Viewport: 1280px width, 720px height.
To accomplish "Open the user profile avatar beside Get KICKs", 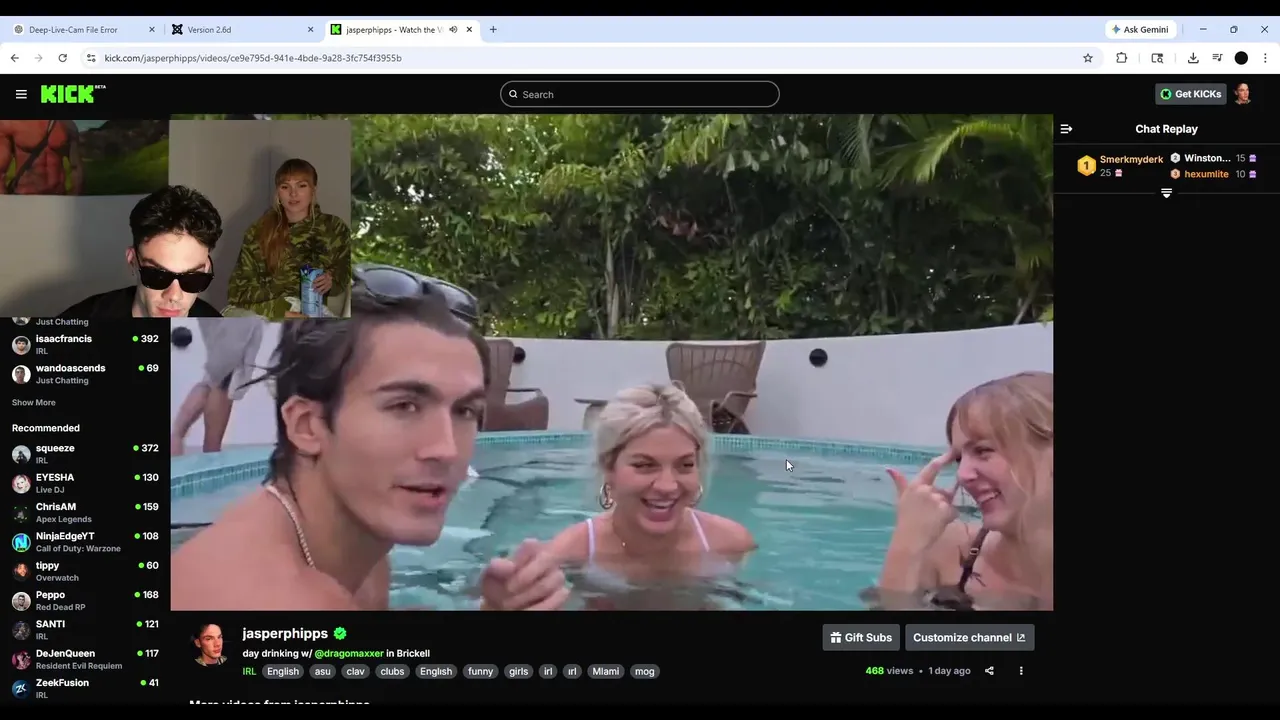I will point(1242,94).
